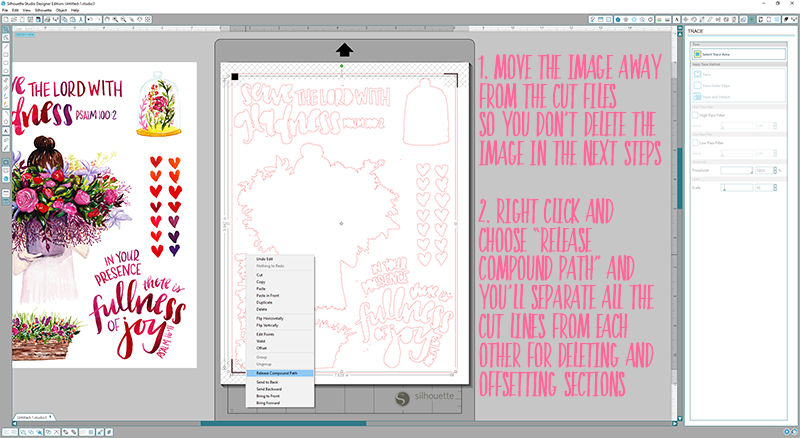The image size is (800, 438).
Task: Enable the Low Pass Filter checkbox
Action: [x=695, y=143]
